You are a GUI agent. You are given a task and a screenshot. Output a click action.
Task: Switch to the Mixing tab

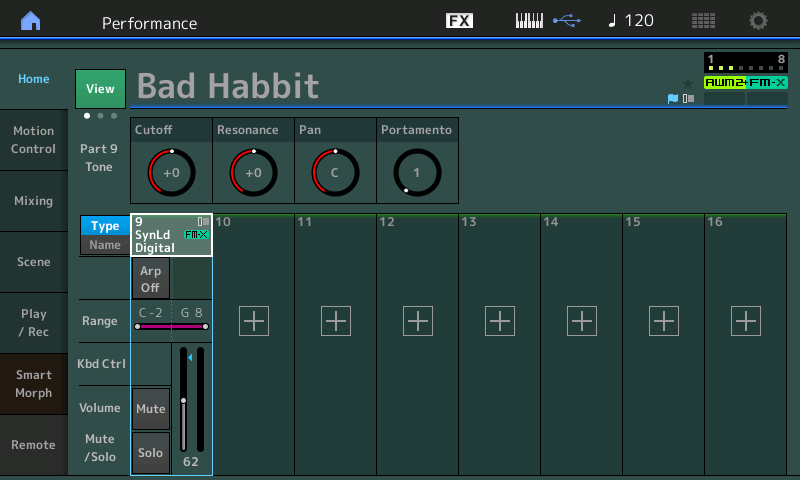tap(34, 201)
